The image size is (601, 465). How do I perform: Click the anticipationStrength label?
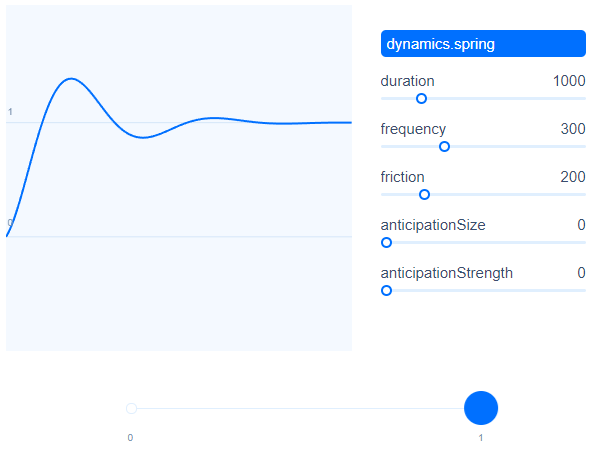(447, 273)
